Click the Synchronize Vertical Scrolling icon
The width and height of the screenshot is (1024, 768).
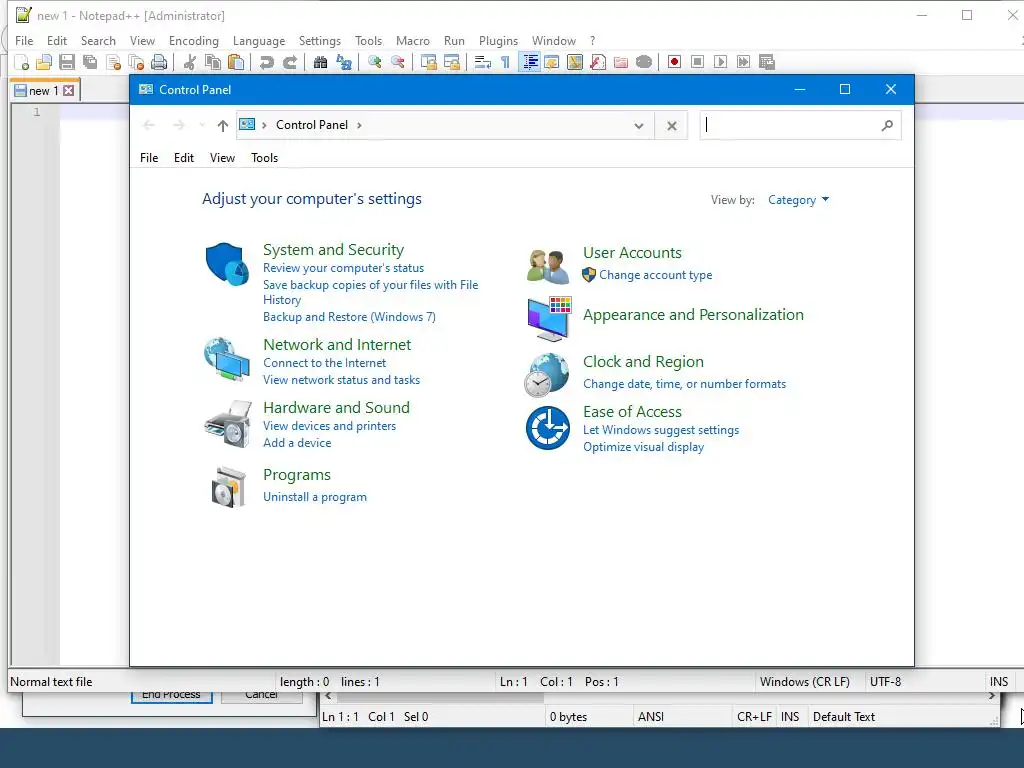pyautogui.click(x=428, y=62)
